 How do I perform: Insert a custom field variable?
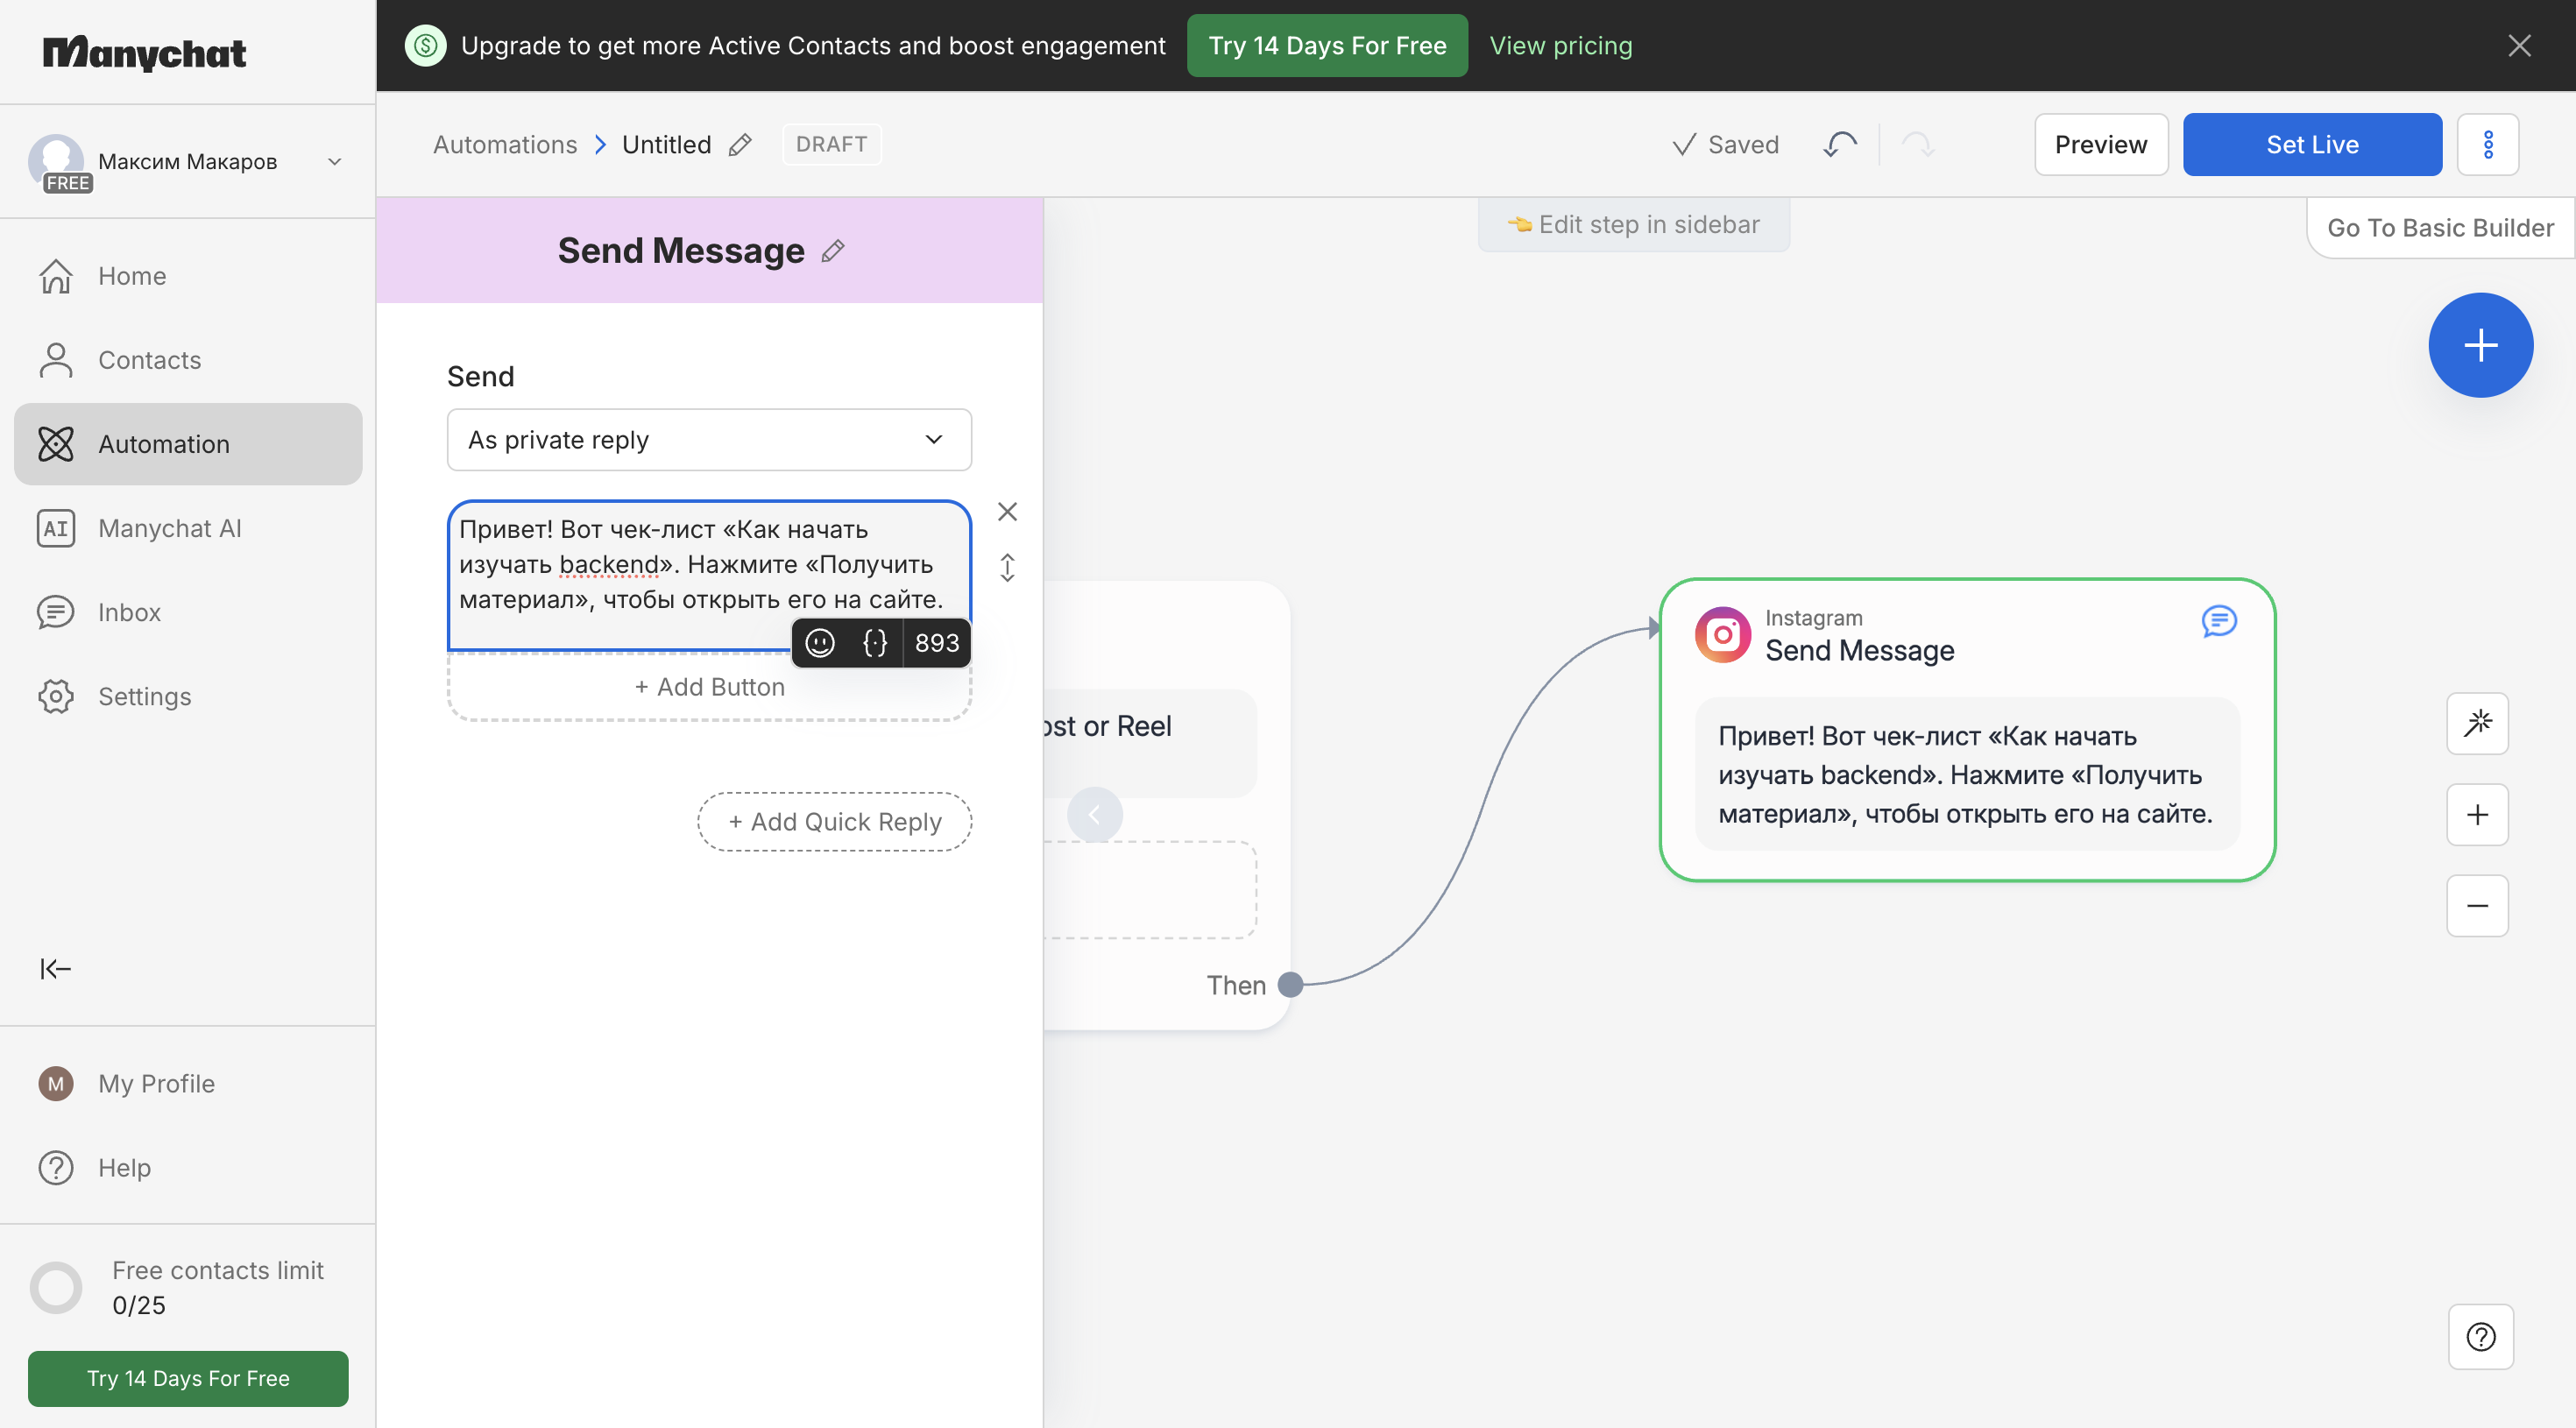(x=875, y=643)
